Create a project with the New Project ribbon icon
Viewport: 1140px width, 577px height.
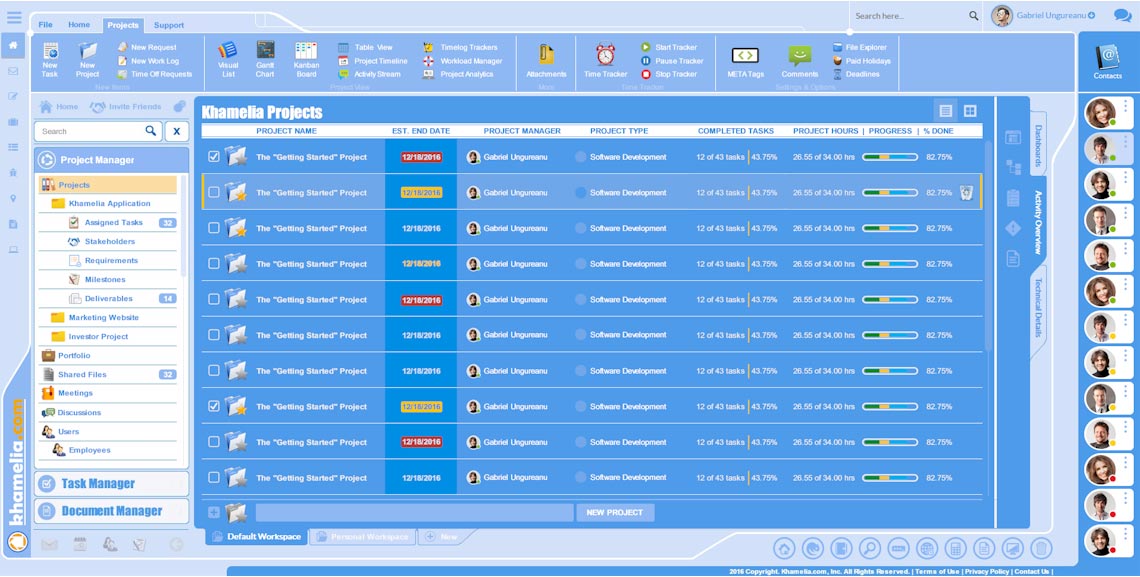click(x=87, y=59)
